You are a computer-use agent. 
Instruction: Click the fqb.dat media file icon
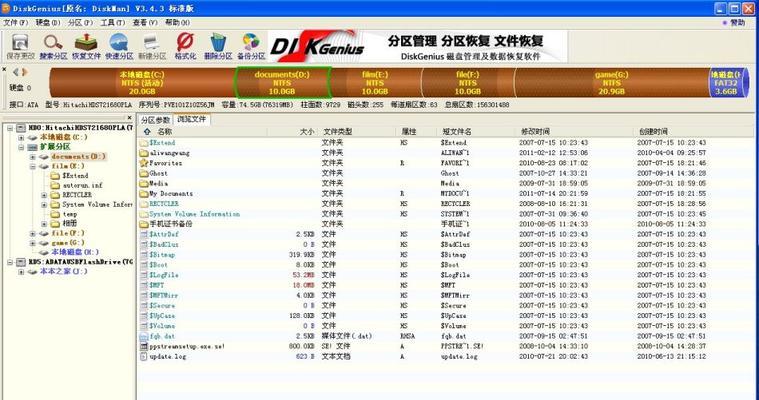144,336
